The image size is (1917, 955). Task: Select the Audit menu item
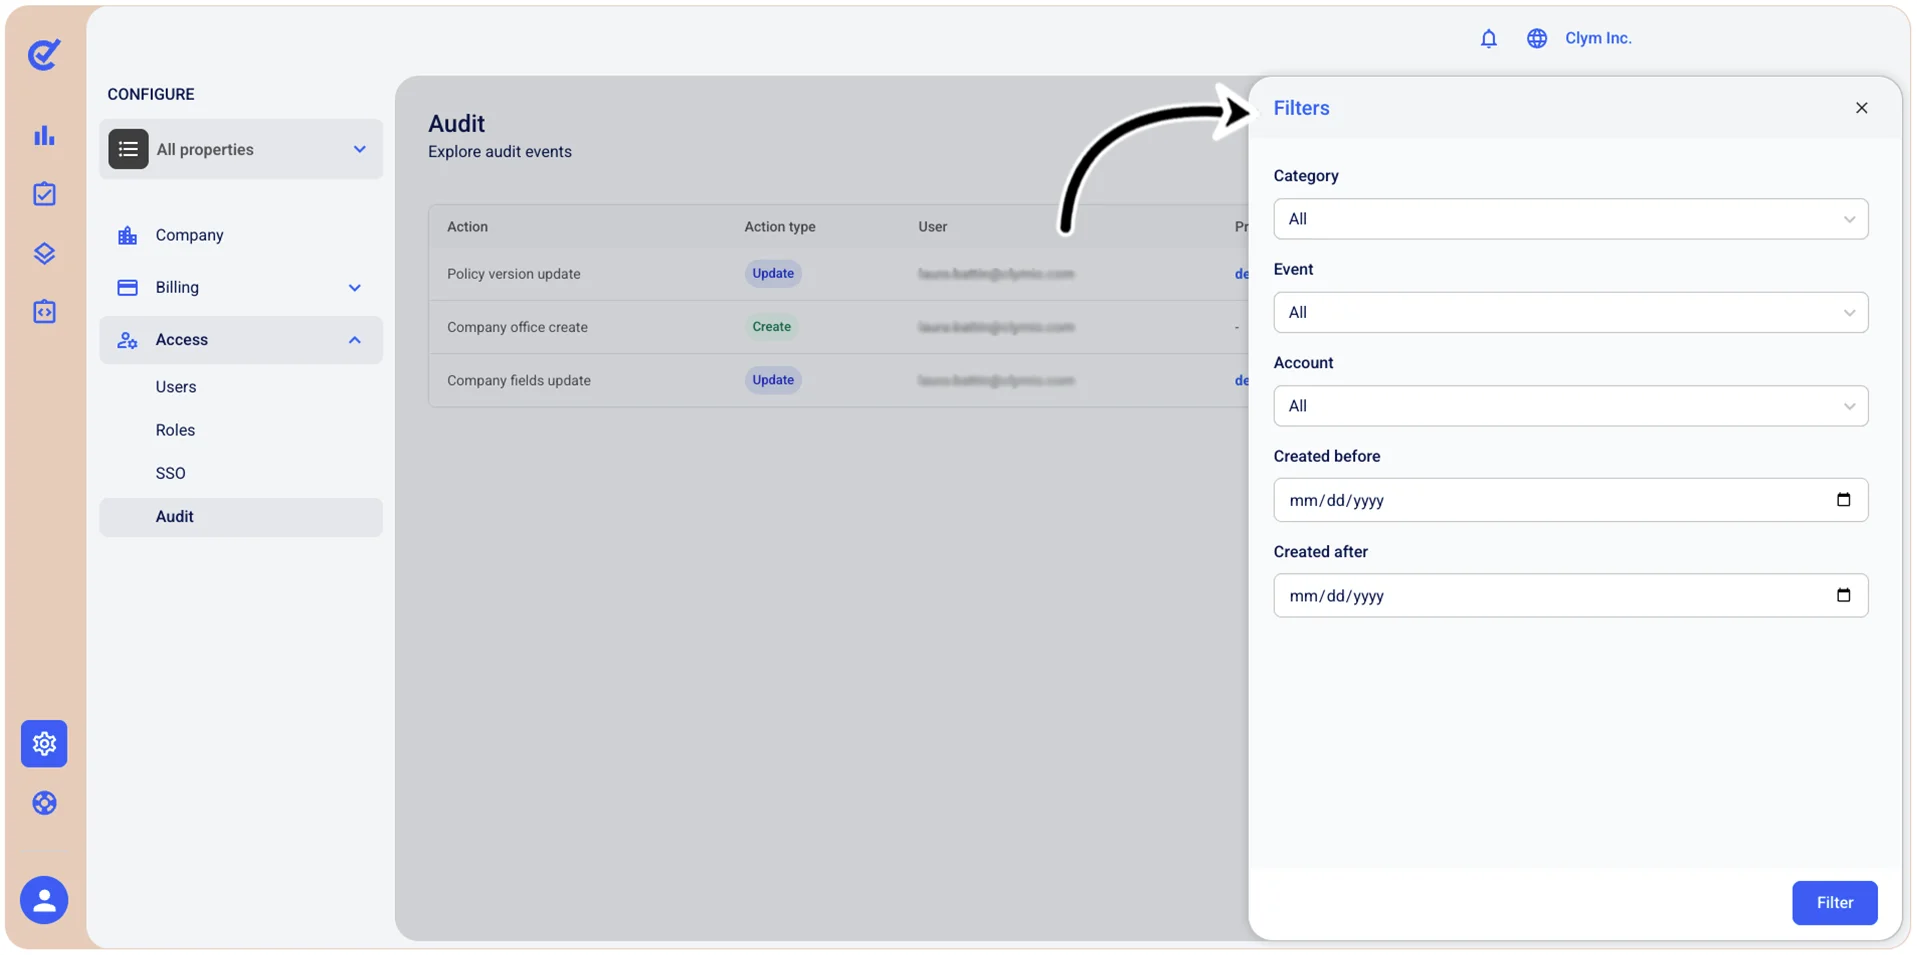tap(241, 517)
